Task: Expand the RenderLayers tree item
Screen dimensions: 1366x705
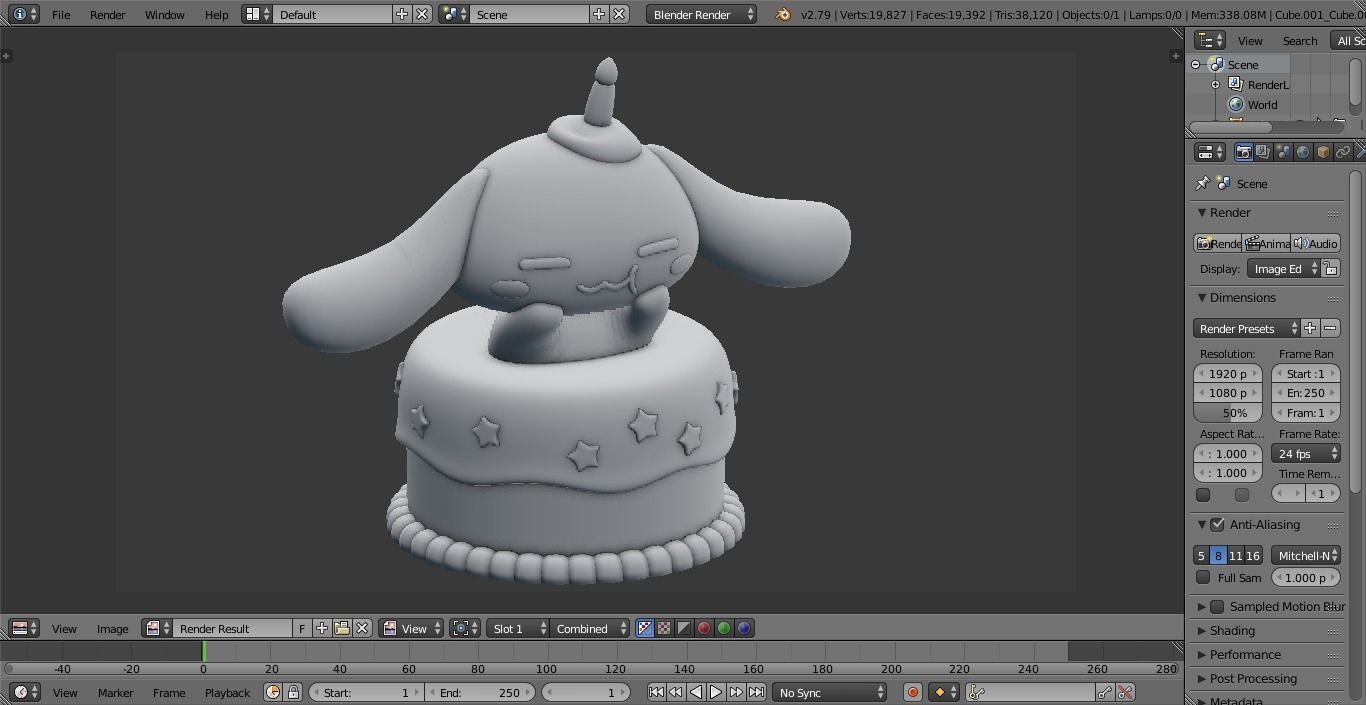Action: click(x=1215, y=85)
